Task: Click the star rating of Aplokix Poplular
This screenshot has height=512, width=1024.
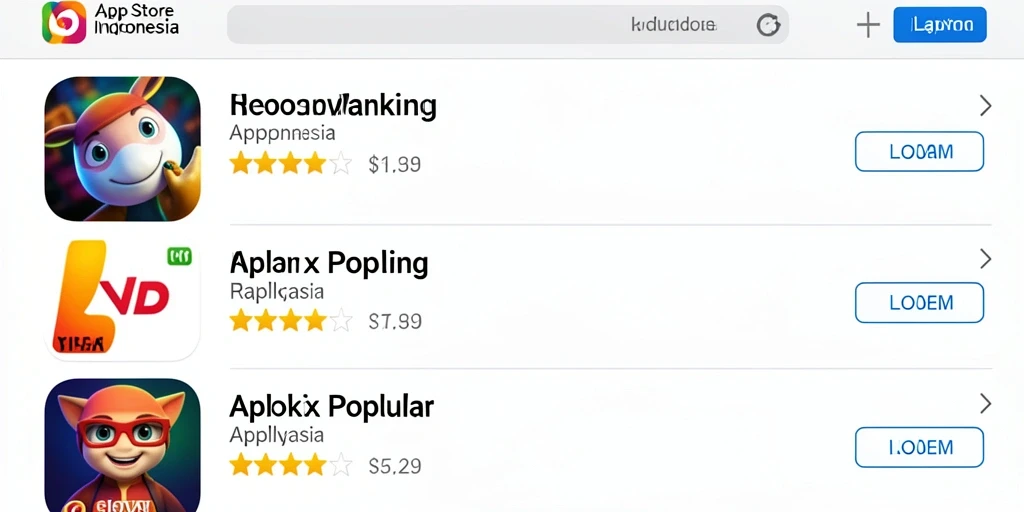Action: pos(291,465)
